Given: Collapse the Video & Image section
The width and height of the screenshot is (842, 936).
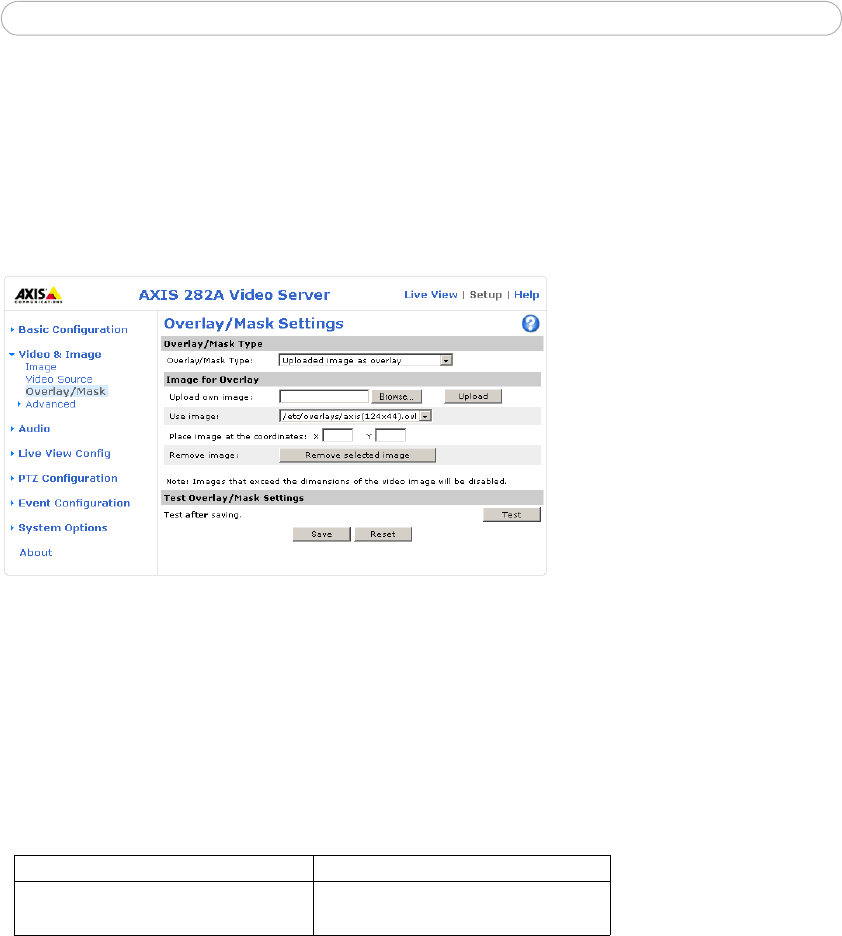Looking at the screenshot, I should click(x=59, y=354).
